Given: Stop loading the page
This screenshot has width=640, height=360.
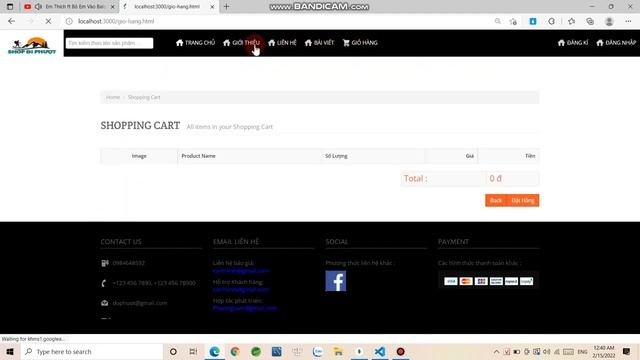Looking at the screenshot, I should coord(48,21).
